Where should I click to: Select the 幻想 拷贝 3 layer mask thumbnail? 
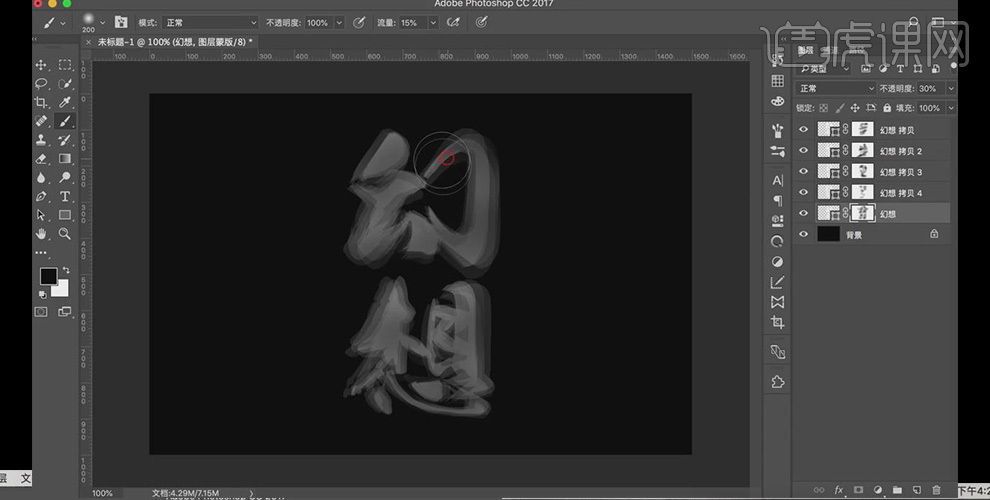pyautogui.click(x=862, y=171)
